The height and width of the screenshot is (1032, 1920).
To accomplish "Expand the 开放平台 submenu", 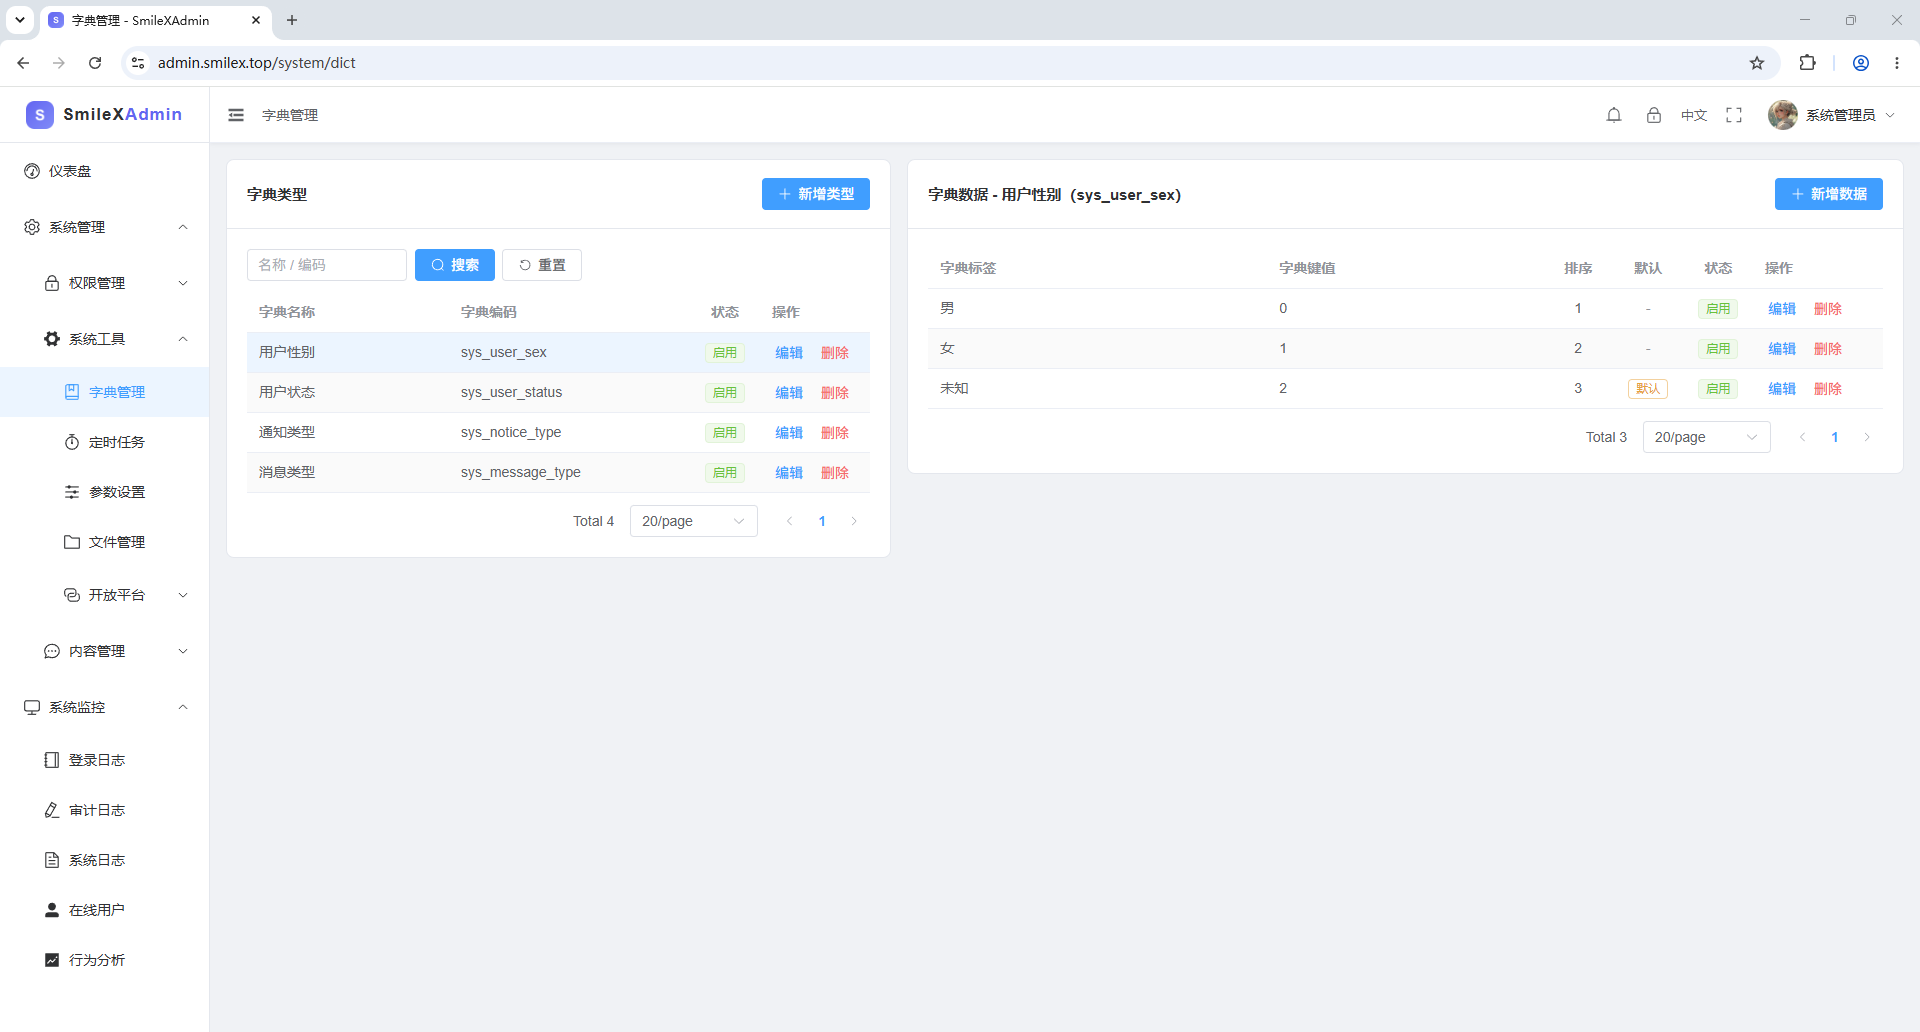I will [104, 595].
